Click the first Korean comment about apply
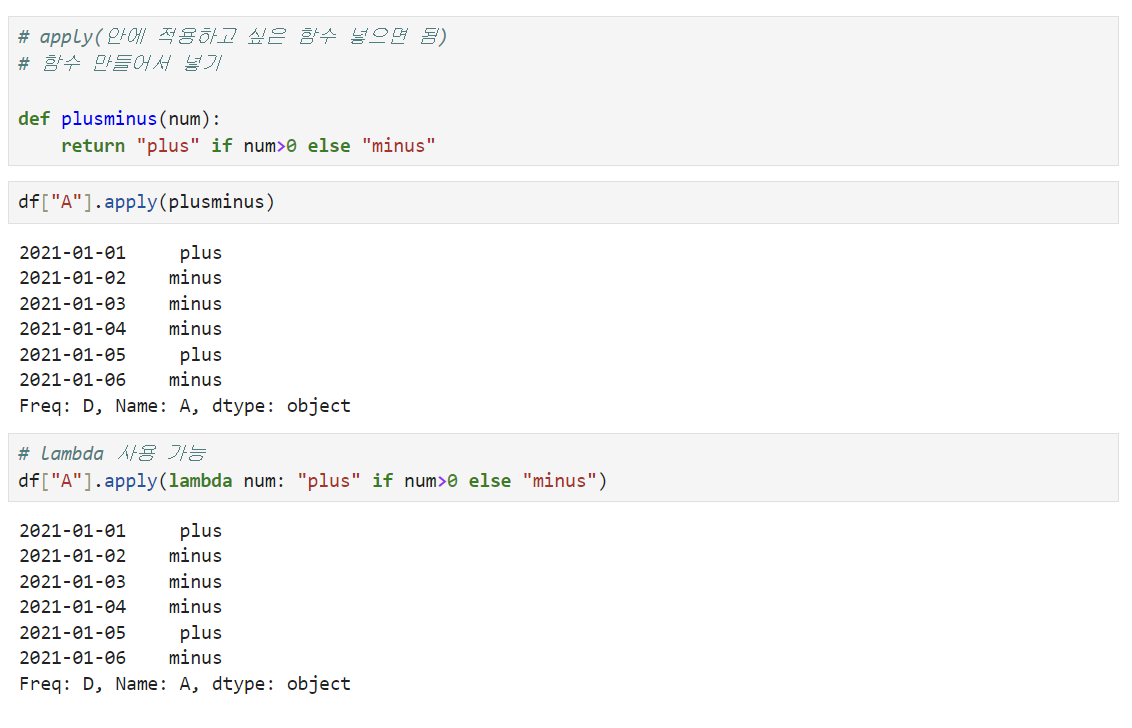Screen dimensions: 1132x728 point(232,36)
